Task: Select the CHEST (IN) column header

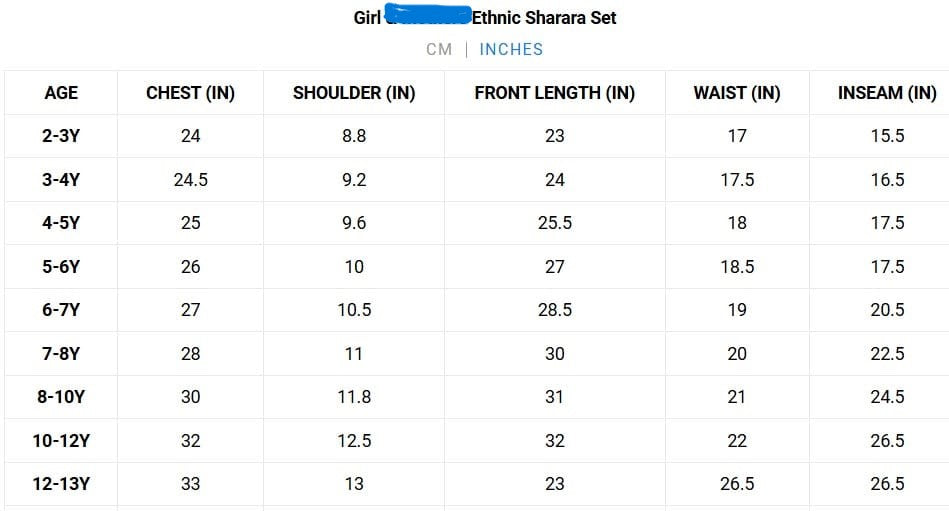Action: [190, 93]
